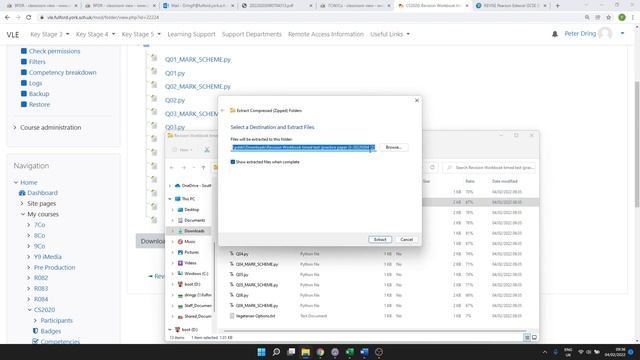640x360 pixels.
Task: Open Badges under CS2020
Action: point(51,331)
